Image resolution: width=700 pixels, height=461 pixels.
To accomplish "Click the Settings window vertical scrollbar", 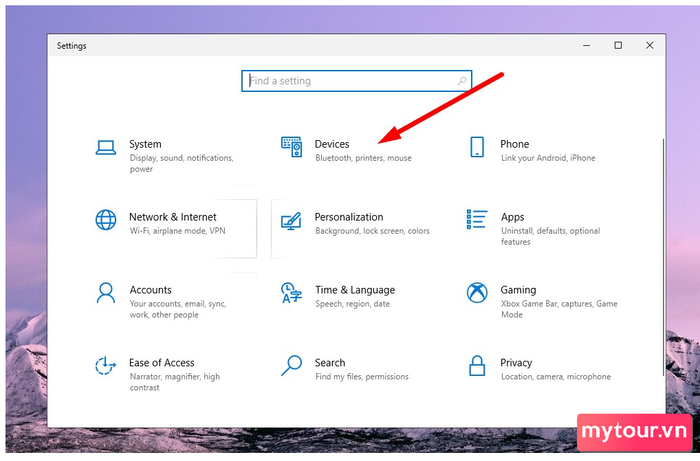I will point(663,257).
